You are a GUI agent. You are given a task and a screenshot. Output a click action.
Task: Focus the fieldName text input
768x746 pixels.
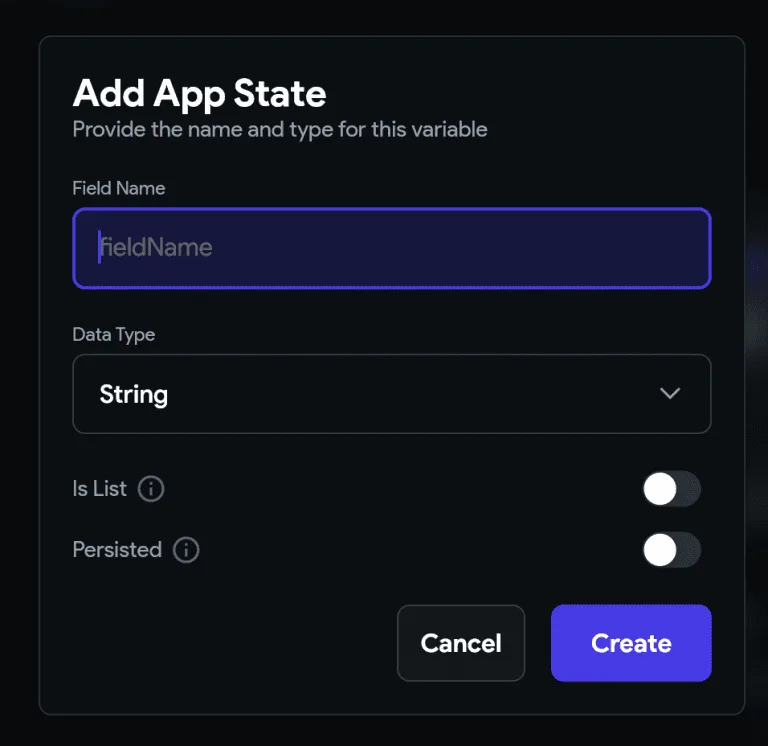click(391, 248)
